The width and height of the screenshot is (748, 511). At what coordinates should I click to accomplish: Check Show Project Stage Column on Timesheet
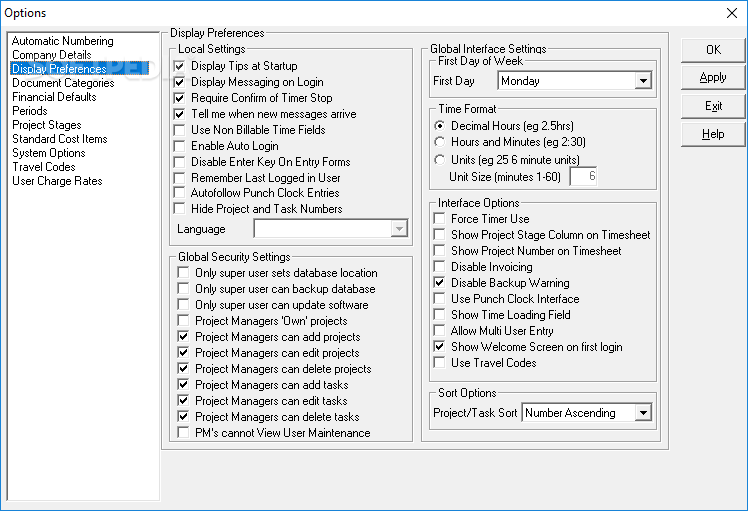[x=439, y=235]
